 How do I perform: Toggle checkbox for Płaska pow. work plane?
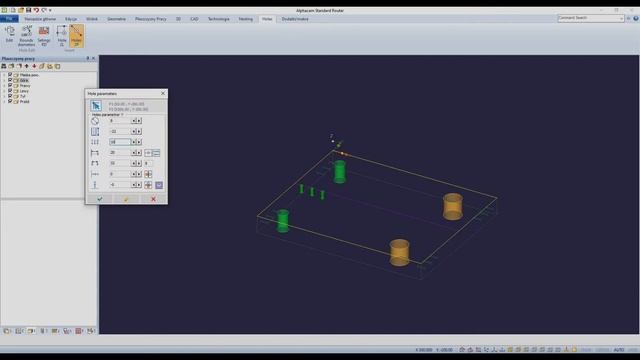(10, 75)
